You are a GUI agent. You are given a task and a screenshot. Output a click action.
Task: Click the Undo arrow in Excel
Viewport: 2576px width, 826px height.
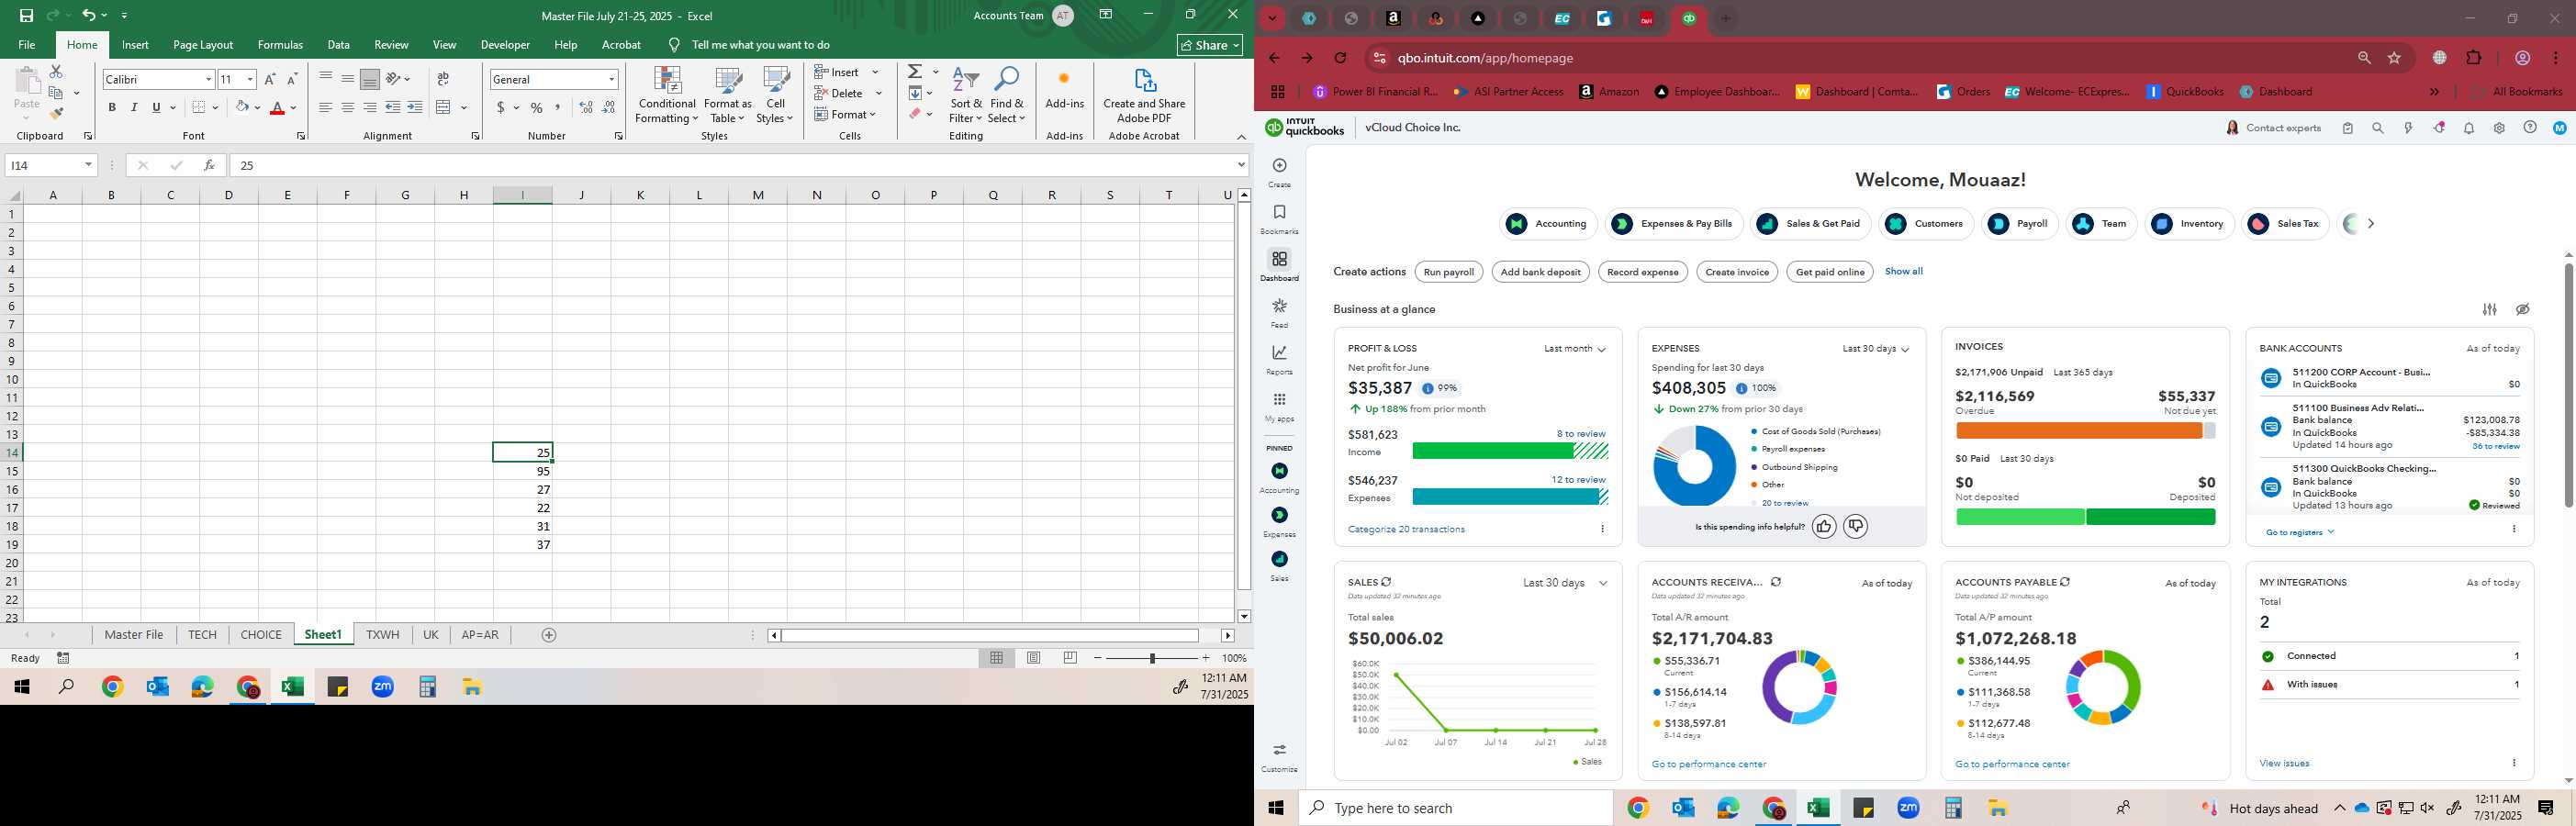point(89,15)
